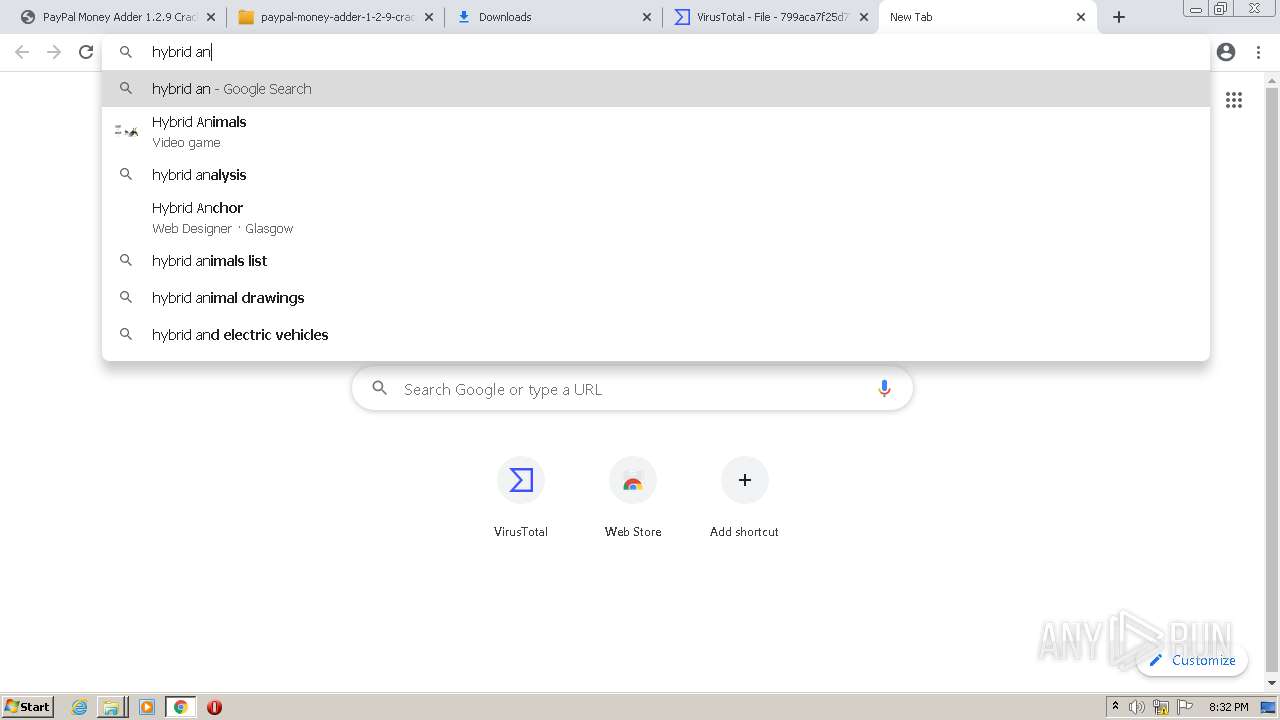The image size is (1280, 720).
Task: Launch Internet Explorer from the taskbar
Action: click(x=79, y=707)
